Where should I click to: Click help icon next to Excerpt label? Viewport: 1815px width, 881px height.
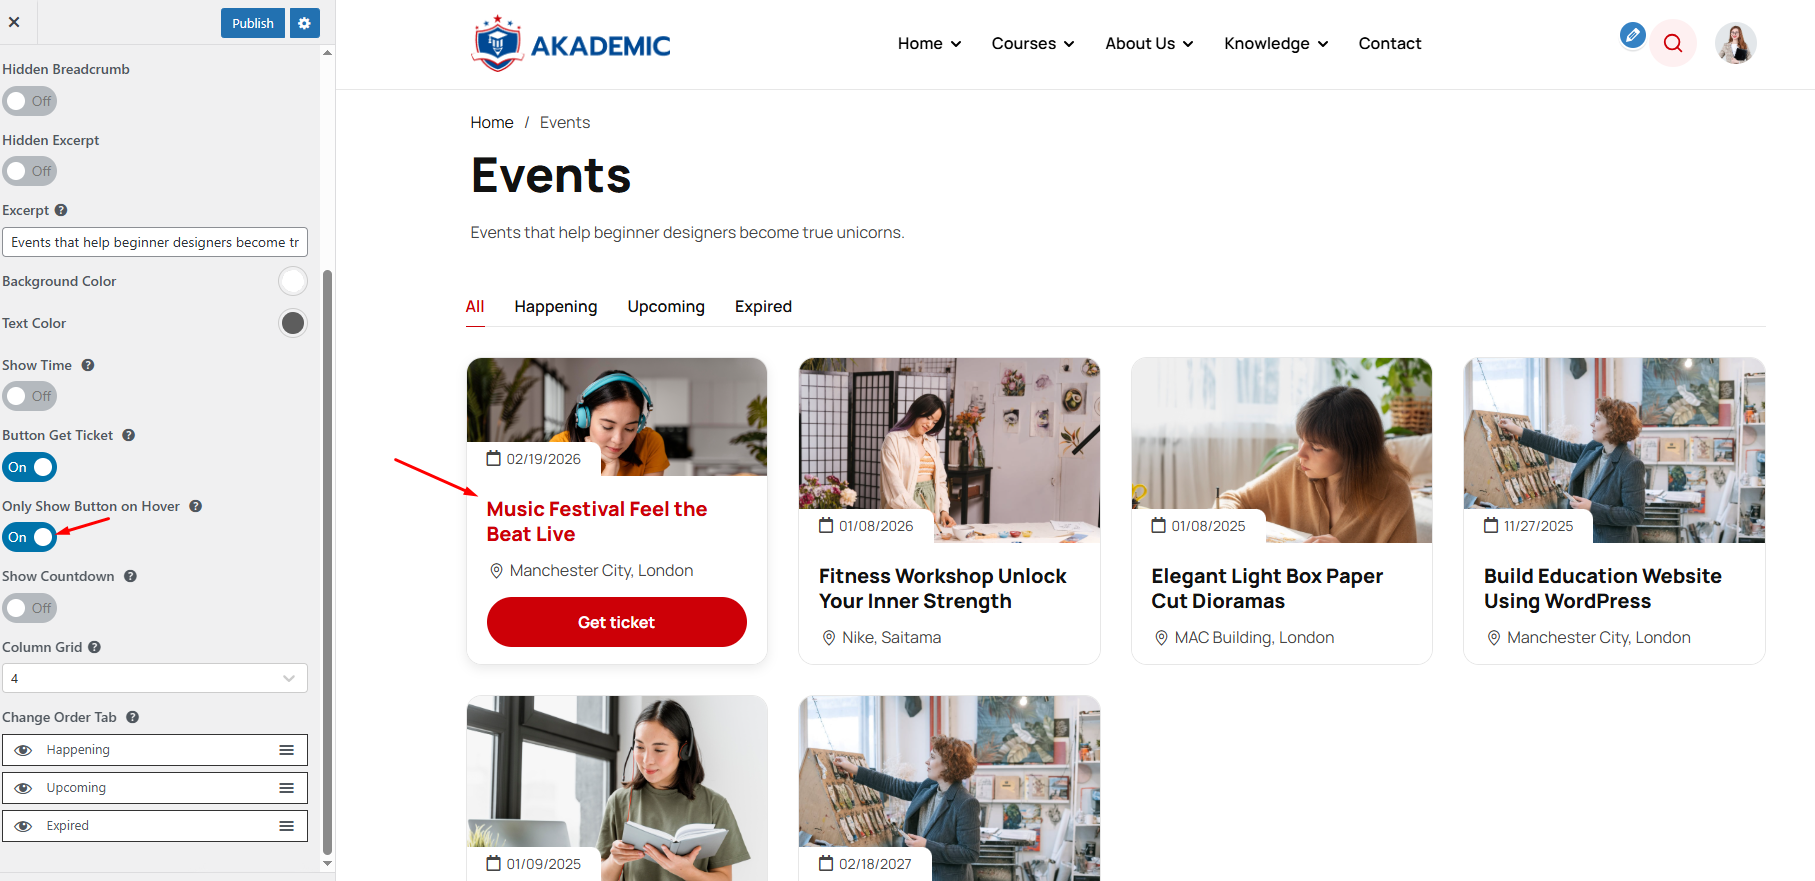click(61, 210)
